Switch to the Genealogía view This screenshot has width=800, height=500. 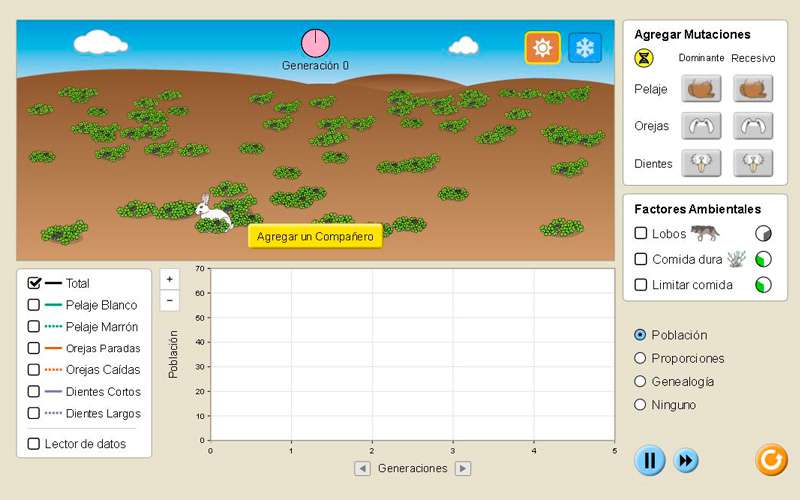[640, 381]
